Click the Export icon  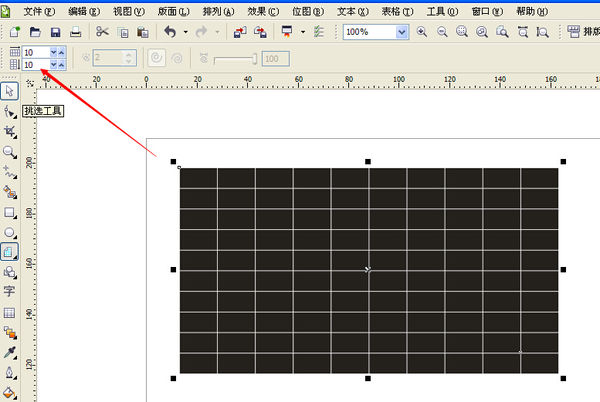coord(260,32)
